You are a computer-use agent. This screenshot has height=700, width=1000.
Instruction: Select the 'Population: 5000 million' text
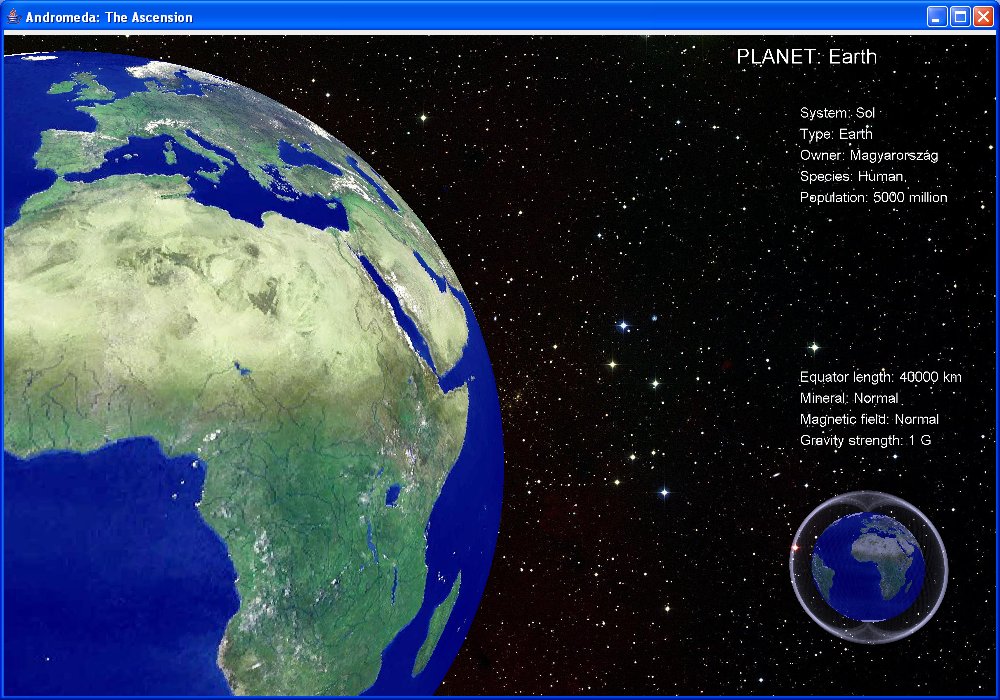point(873,197)
